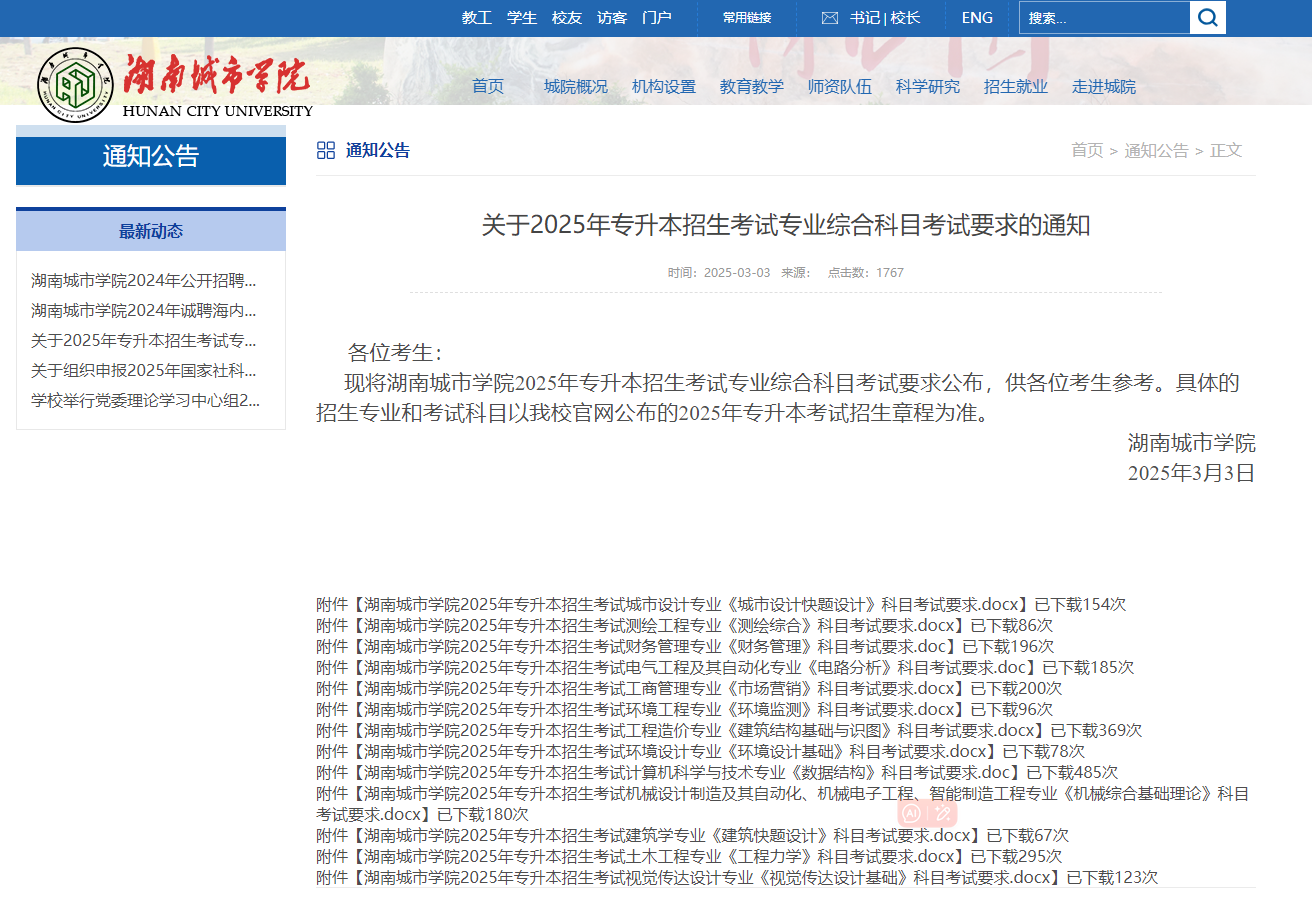This screenshot has width=1312, height=907.
Task: Open the 书记 mailbox link
Action: coord(865,18)
